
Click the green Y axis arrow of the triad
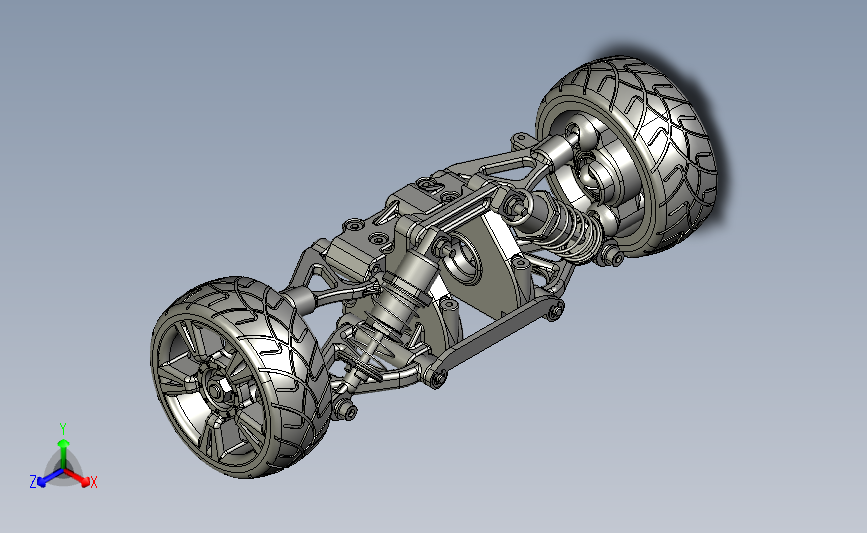pyautogui.click(x=64, y=453)
